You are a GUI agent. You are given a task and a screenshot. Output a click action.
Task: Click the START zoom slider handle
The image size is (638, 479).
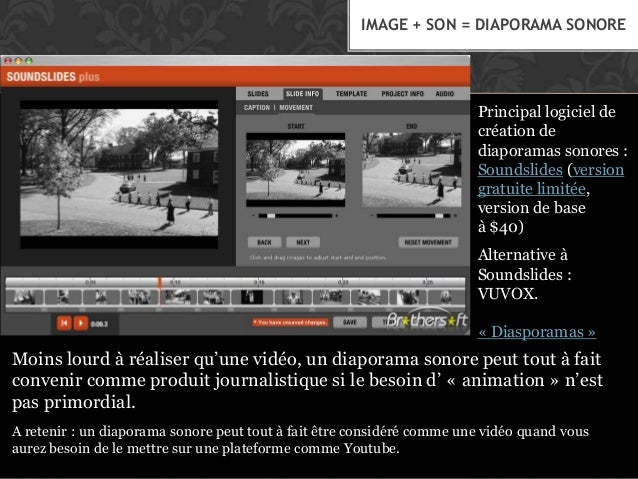pos(271,216)
